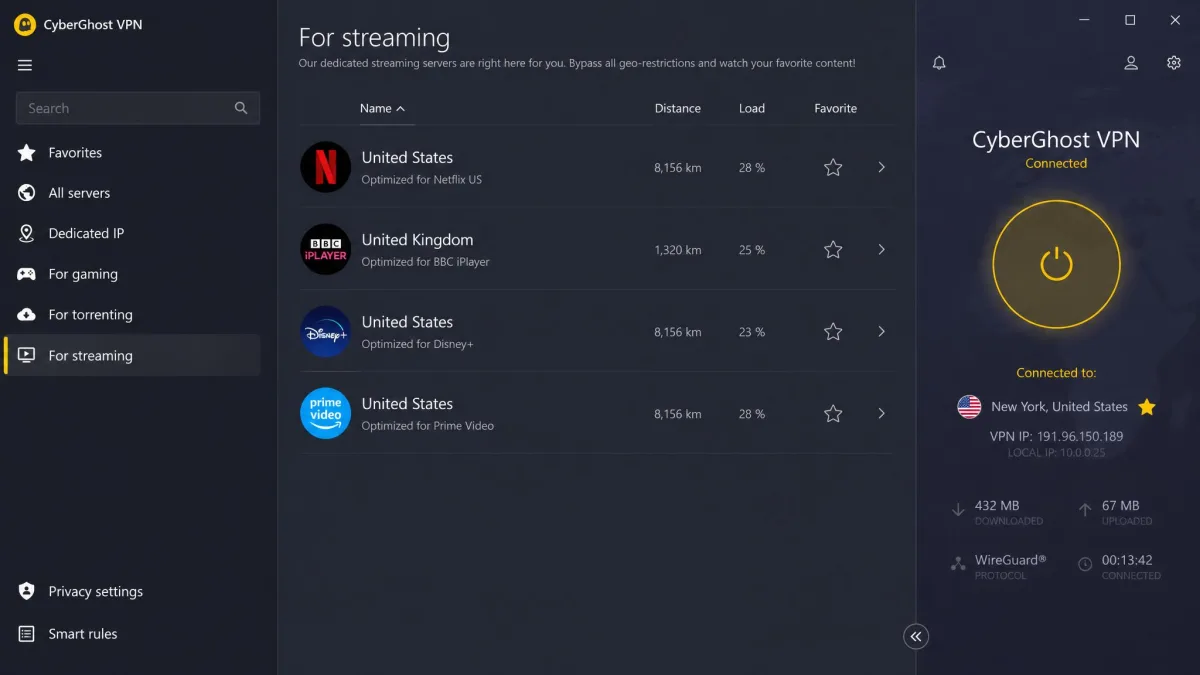The width and height of the screenshot is (1200, 675).
Task: Expand the Prime Video row chevron
Action: tap(881, 413)
